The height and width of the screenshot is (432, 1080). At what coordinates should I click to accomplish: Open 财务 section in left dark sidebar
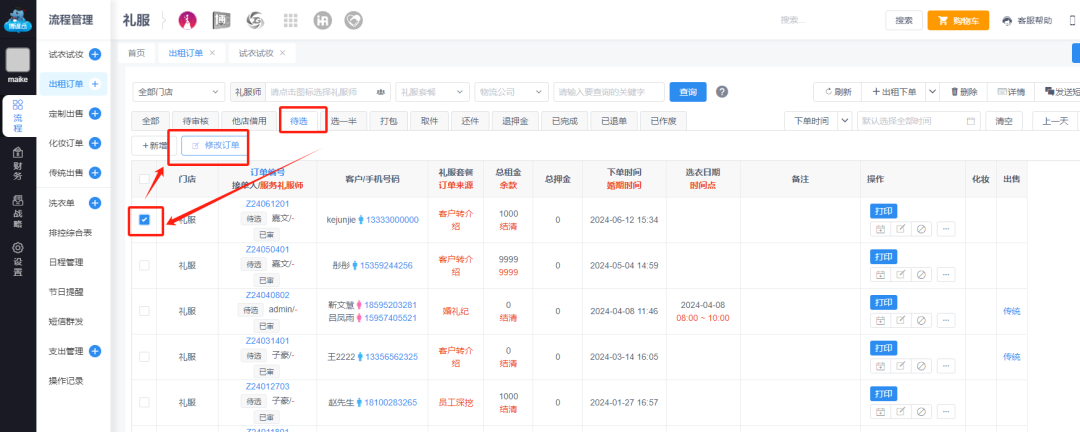coord(18,162)
